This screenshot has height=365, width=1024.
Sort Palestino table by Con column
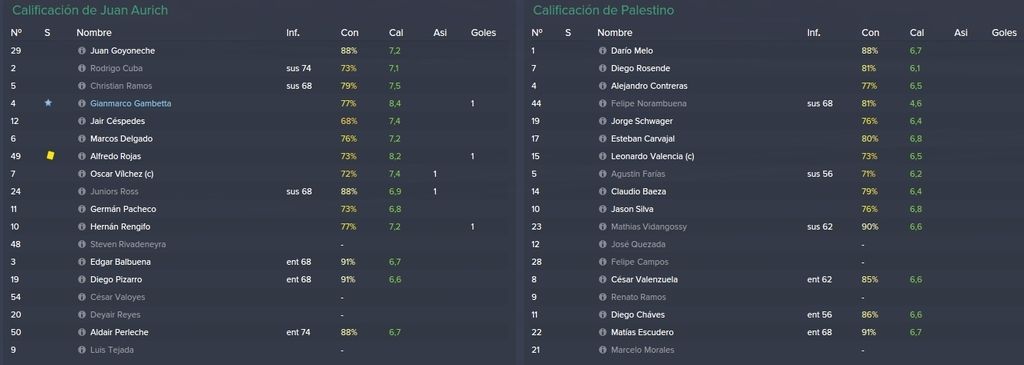[871, 33]
